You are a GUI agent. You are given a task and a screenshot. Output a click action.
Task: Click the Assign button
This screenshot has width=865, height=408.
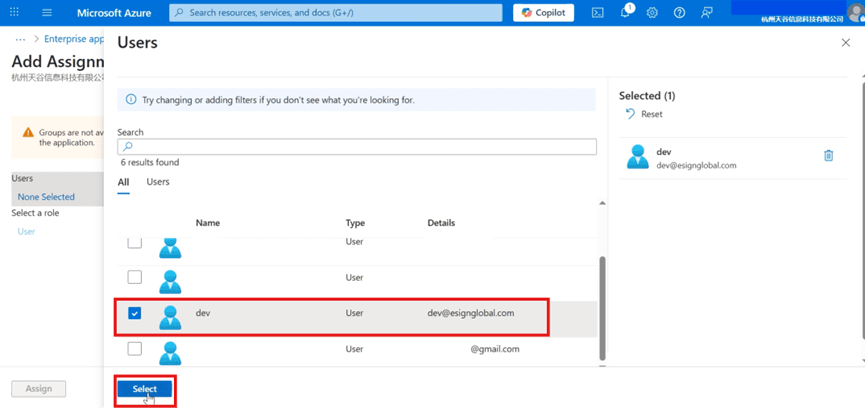pyautogui.click(x=39, y=389)
